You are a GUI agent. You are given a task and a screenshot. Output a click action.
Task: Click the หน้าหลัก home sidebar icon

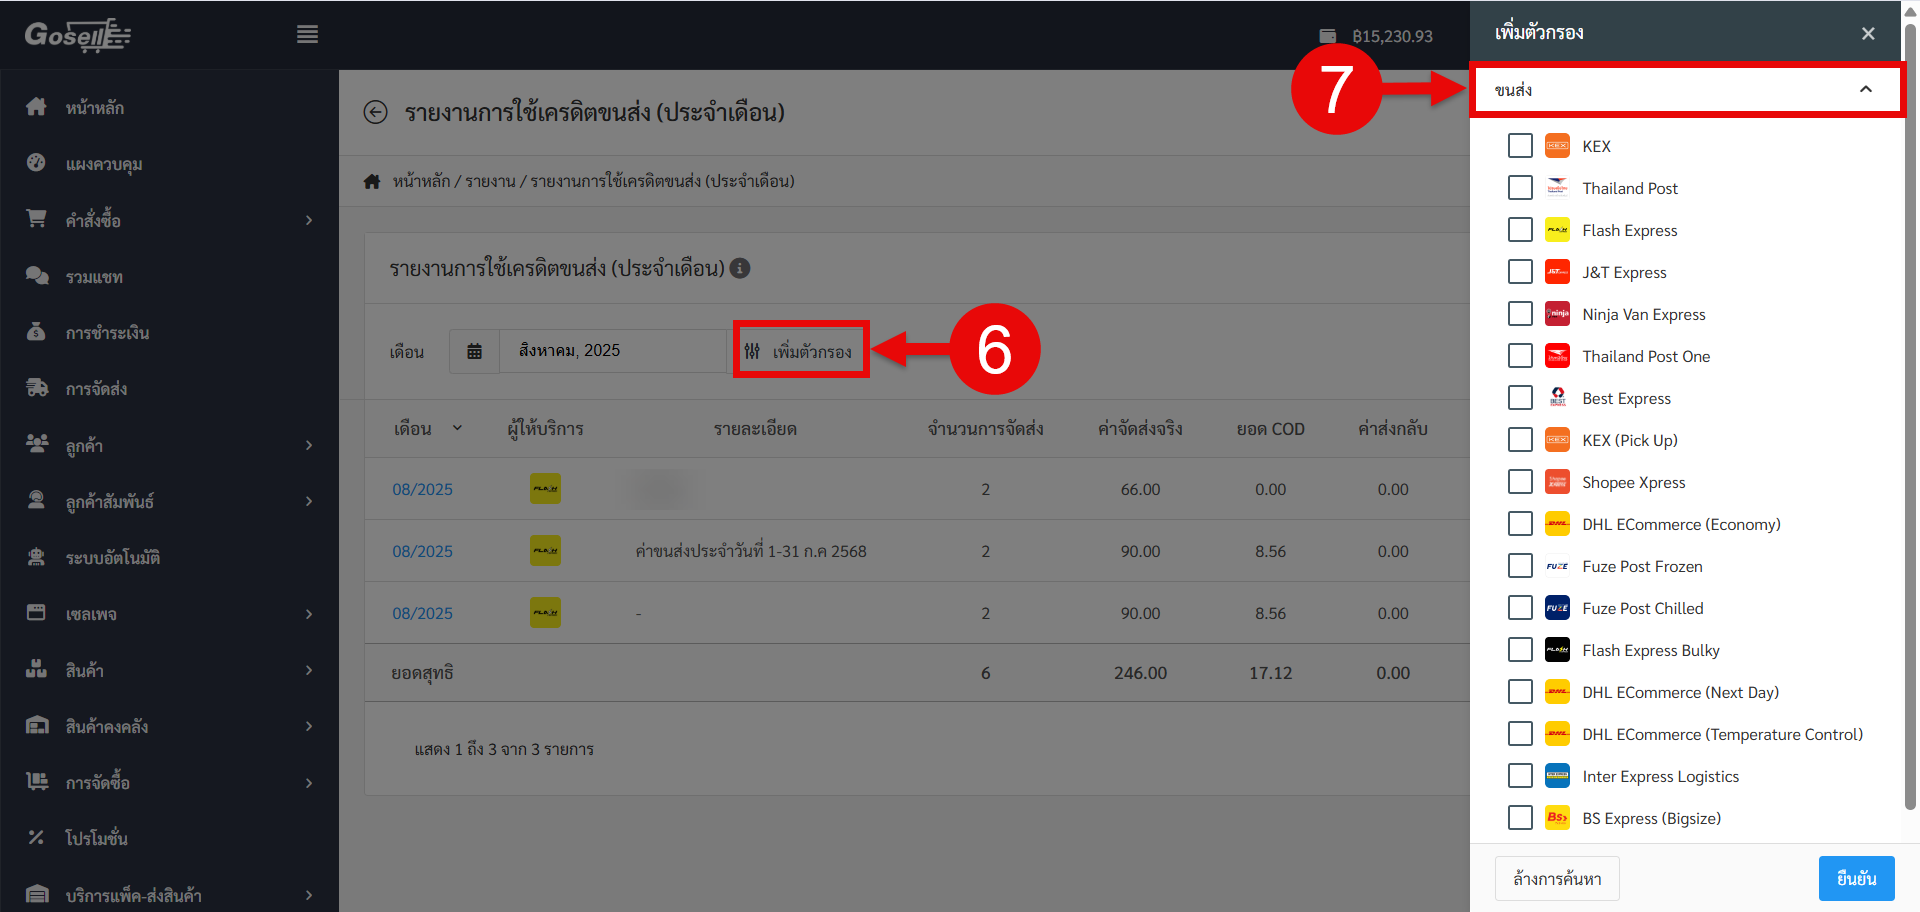[x=37, y=107]
